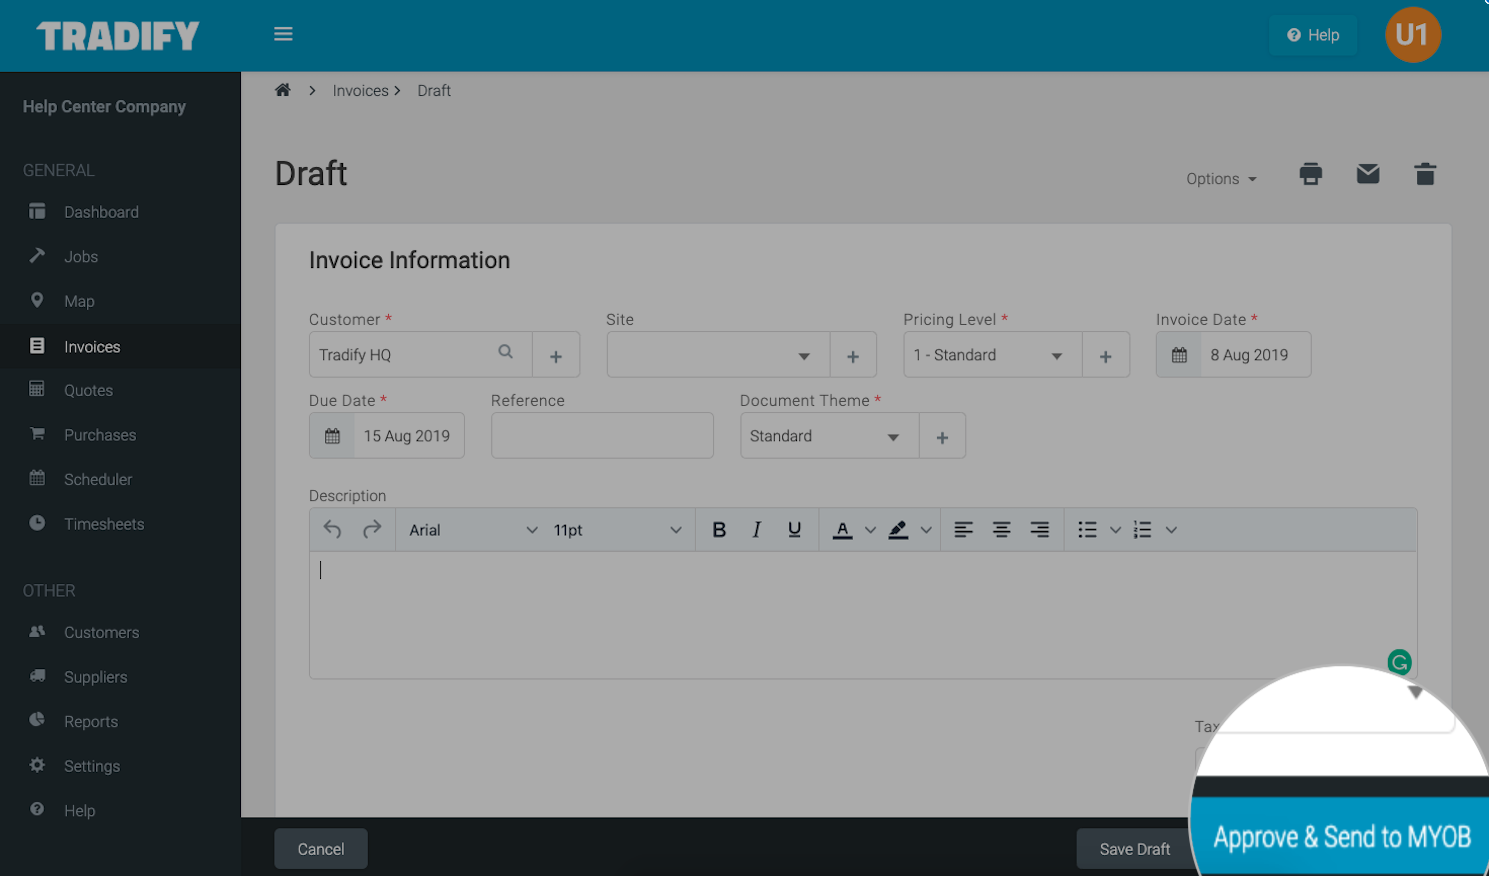Open the Site dropdown
Image resolution: width=1489 pixels, height=876 pixels.
[x=718, y=355]
